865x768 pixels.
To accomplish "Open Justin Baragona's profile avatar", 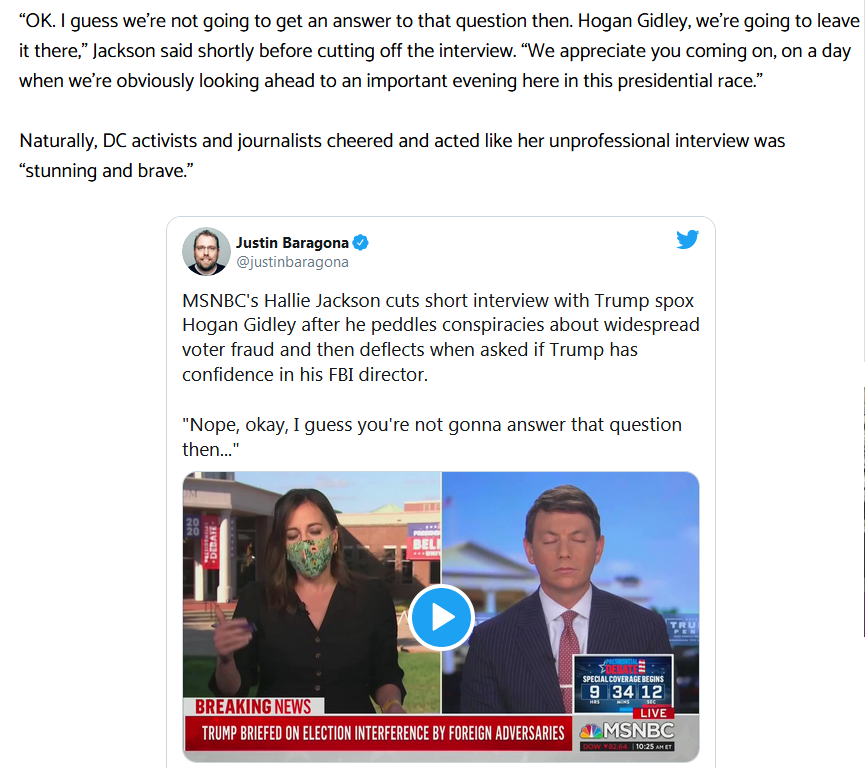I will click(206, 252).
